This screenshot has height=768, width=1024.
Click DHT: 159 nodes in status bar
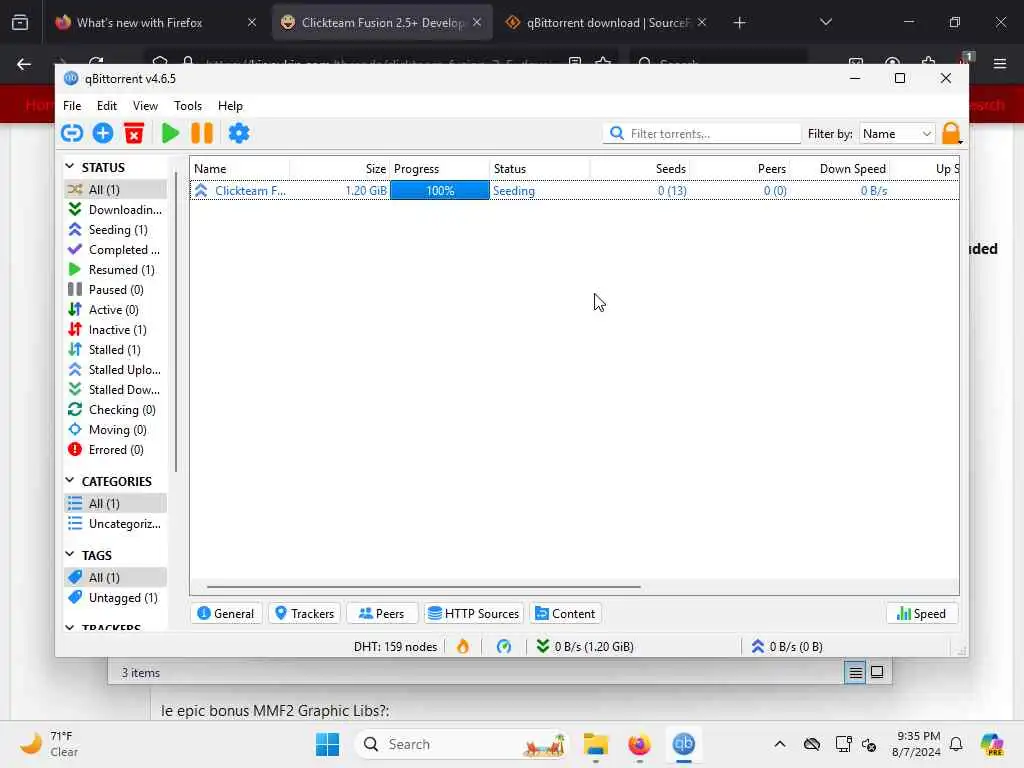pos(395,647)
